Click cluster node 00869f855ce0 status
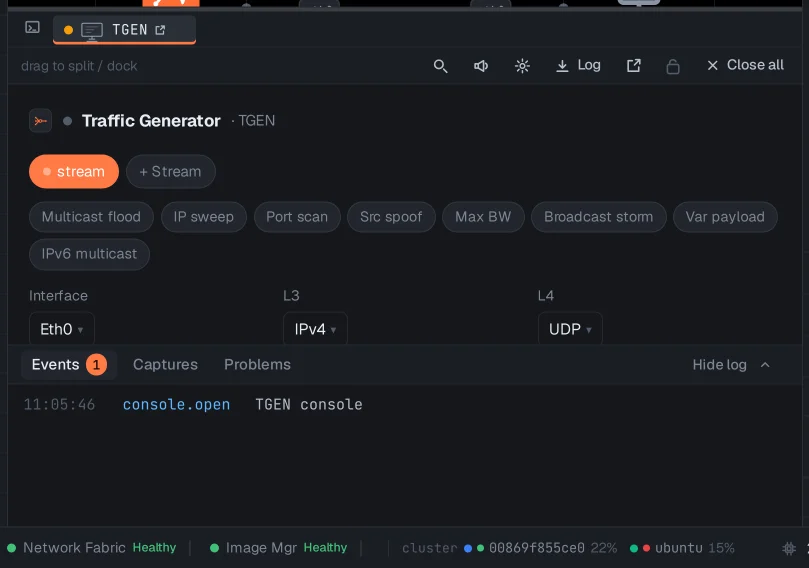 click(x=540, y=548)
